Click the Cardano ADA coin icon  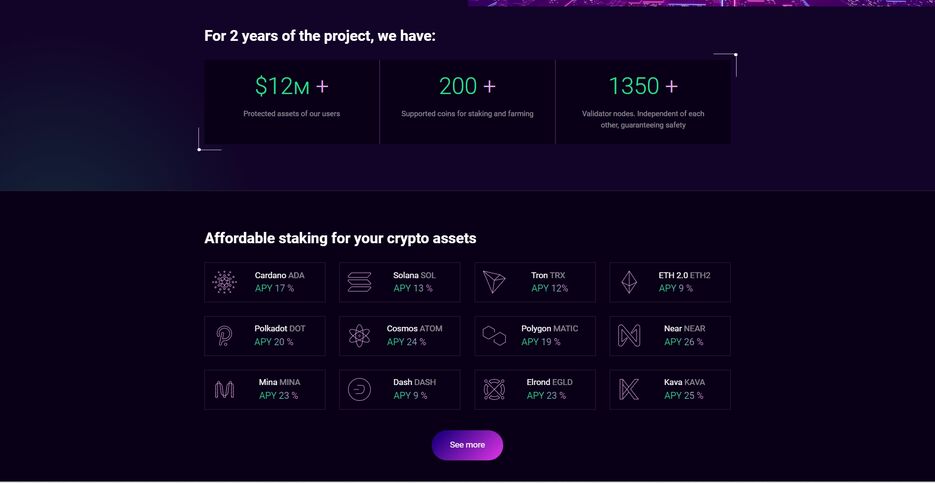tap(225, 283)
